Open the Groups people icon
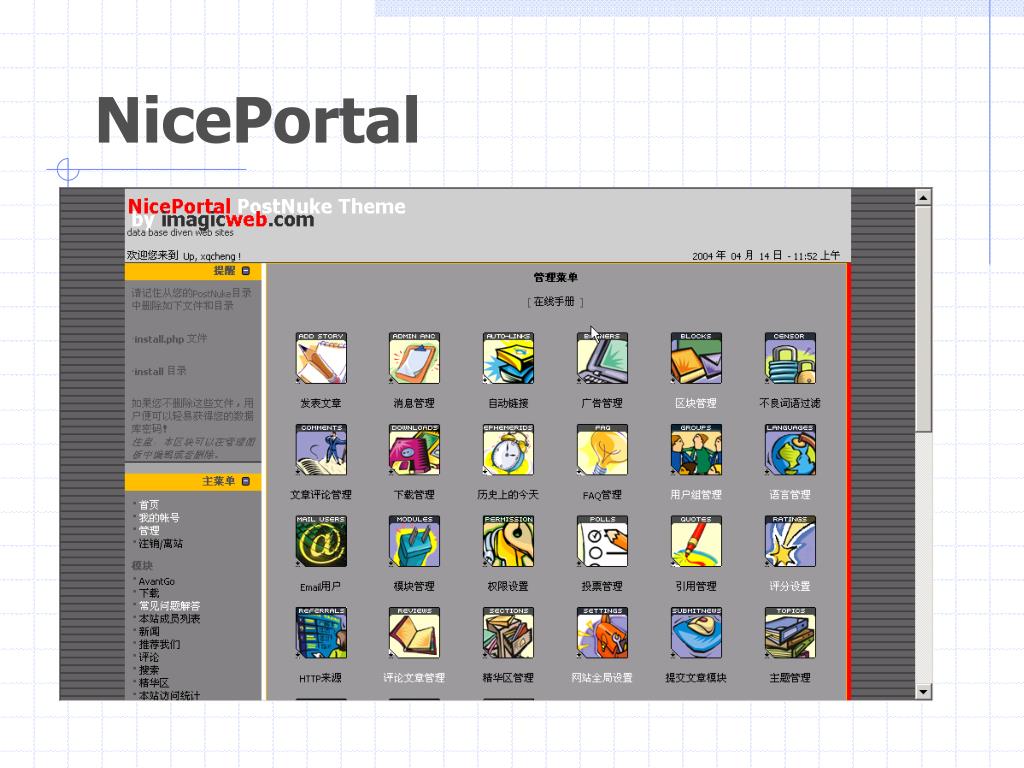1024x768 pixels. pos(696,449)
